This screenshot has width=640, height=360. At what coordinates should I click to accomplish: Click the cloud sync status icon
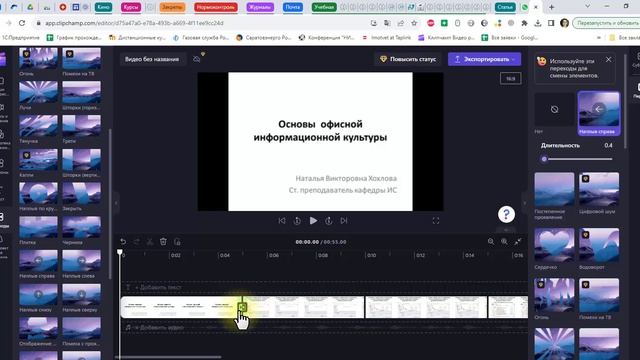pos(197,59)
